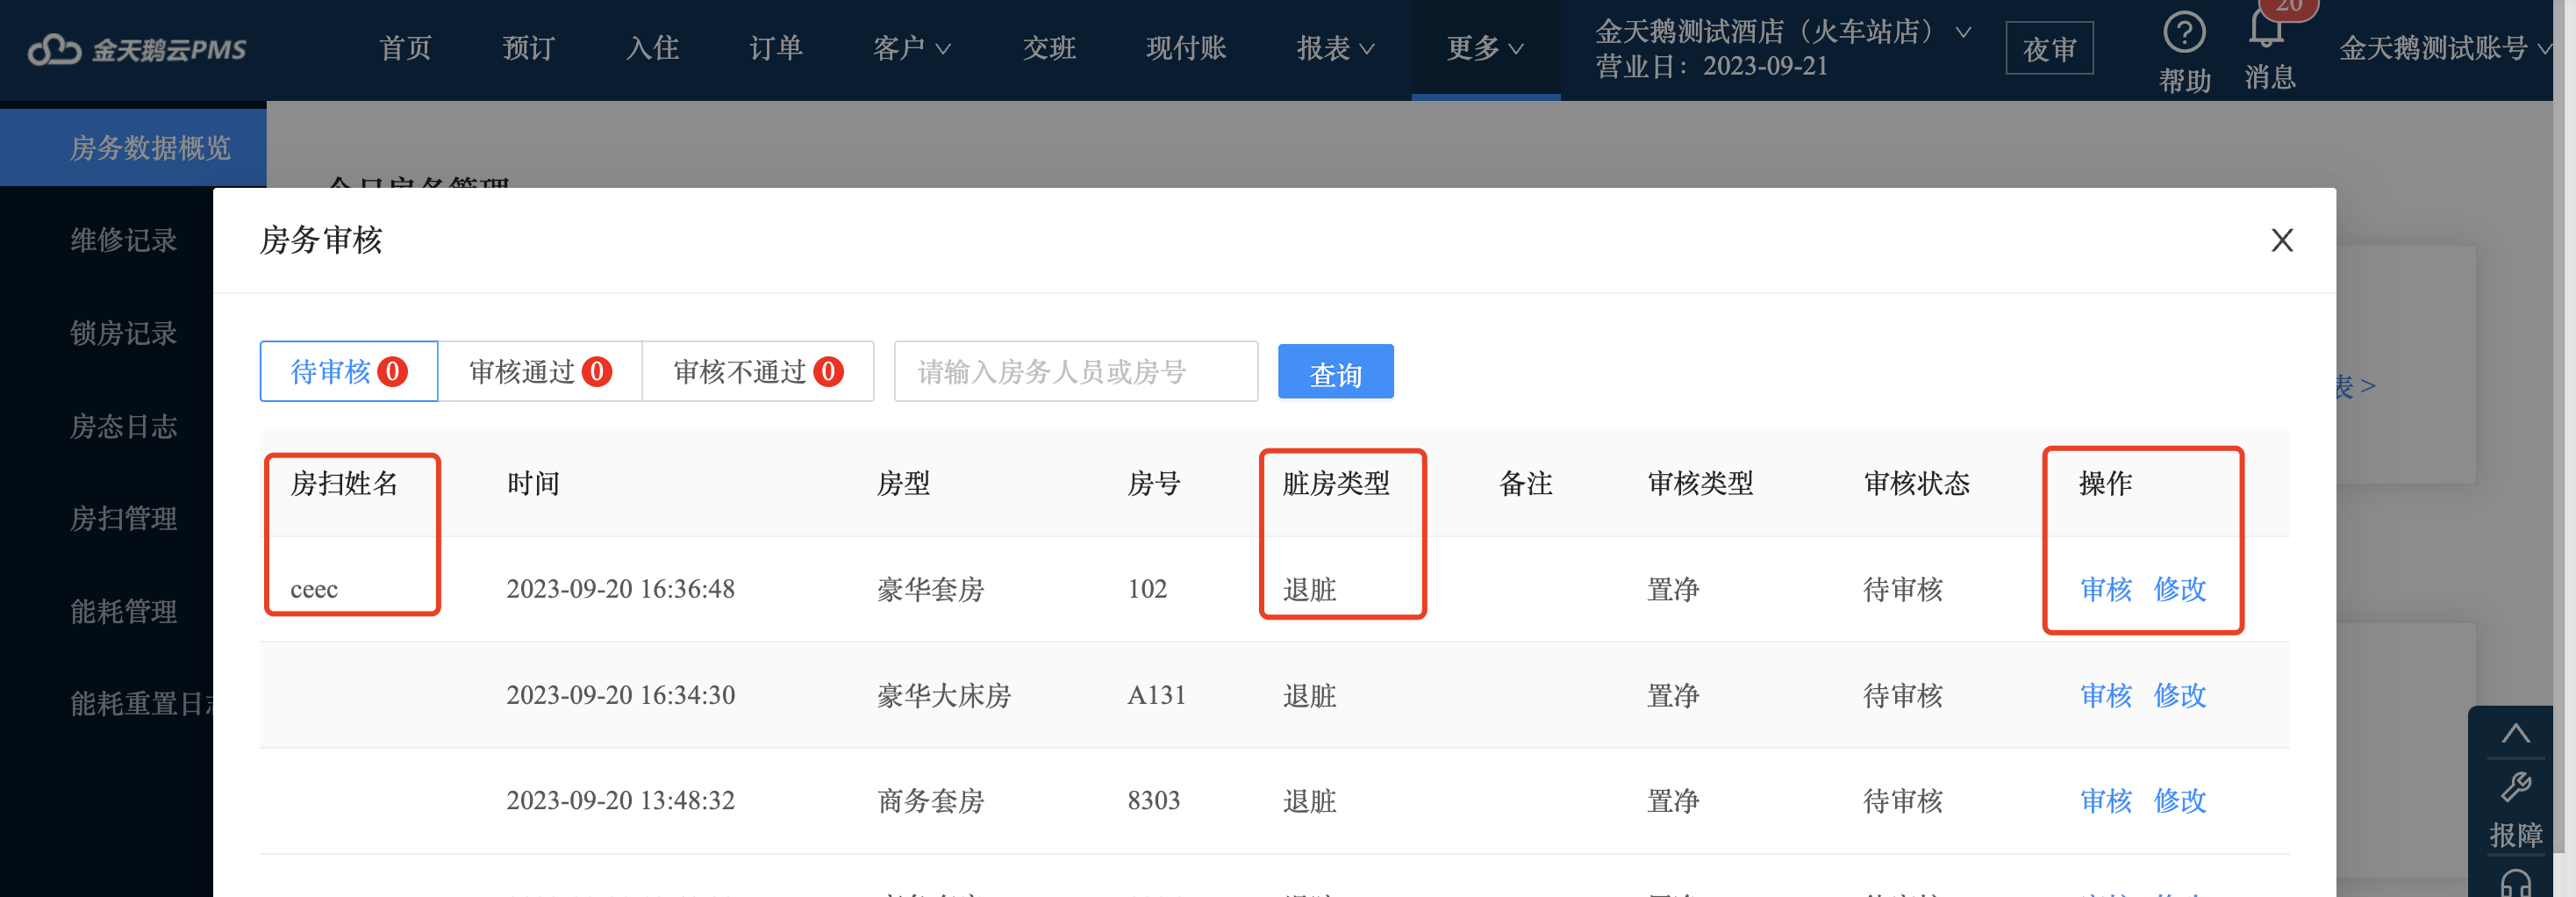Open 交班 in top navigation
This screenshot has width=2576, height=897.
1049,48
